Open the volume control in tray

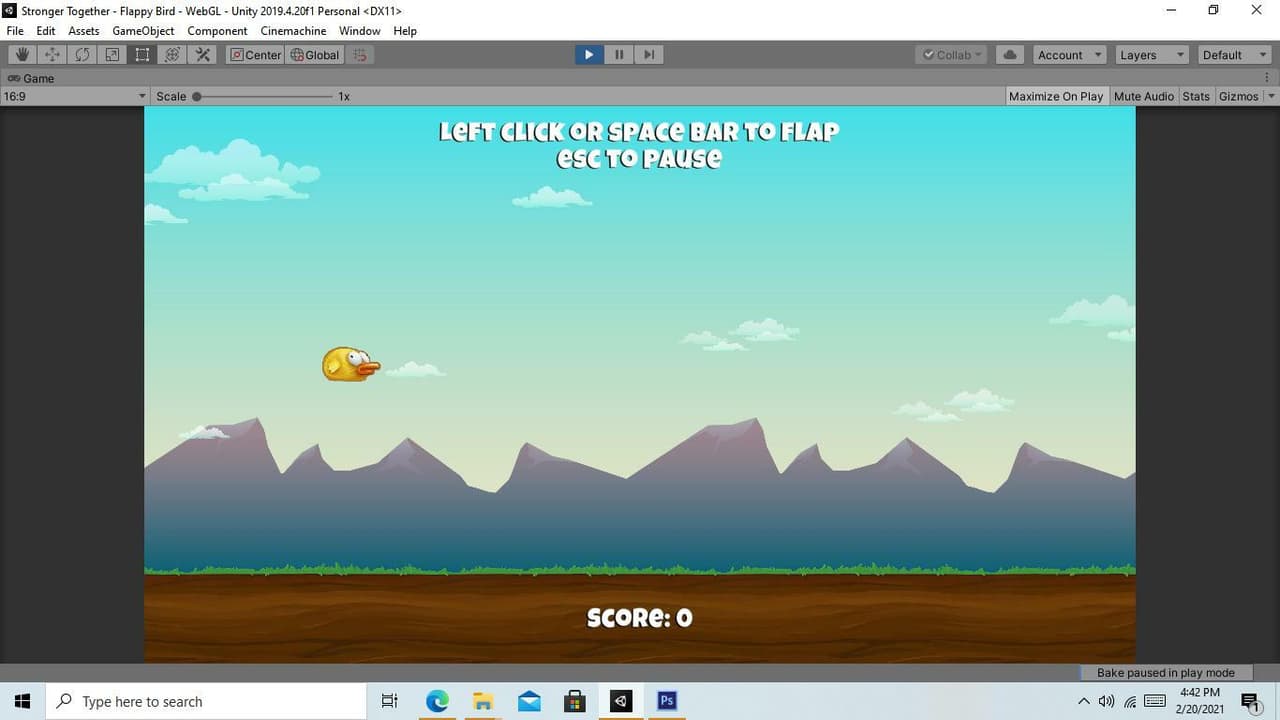[1106, 701]
